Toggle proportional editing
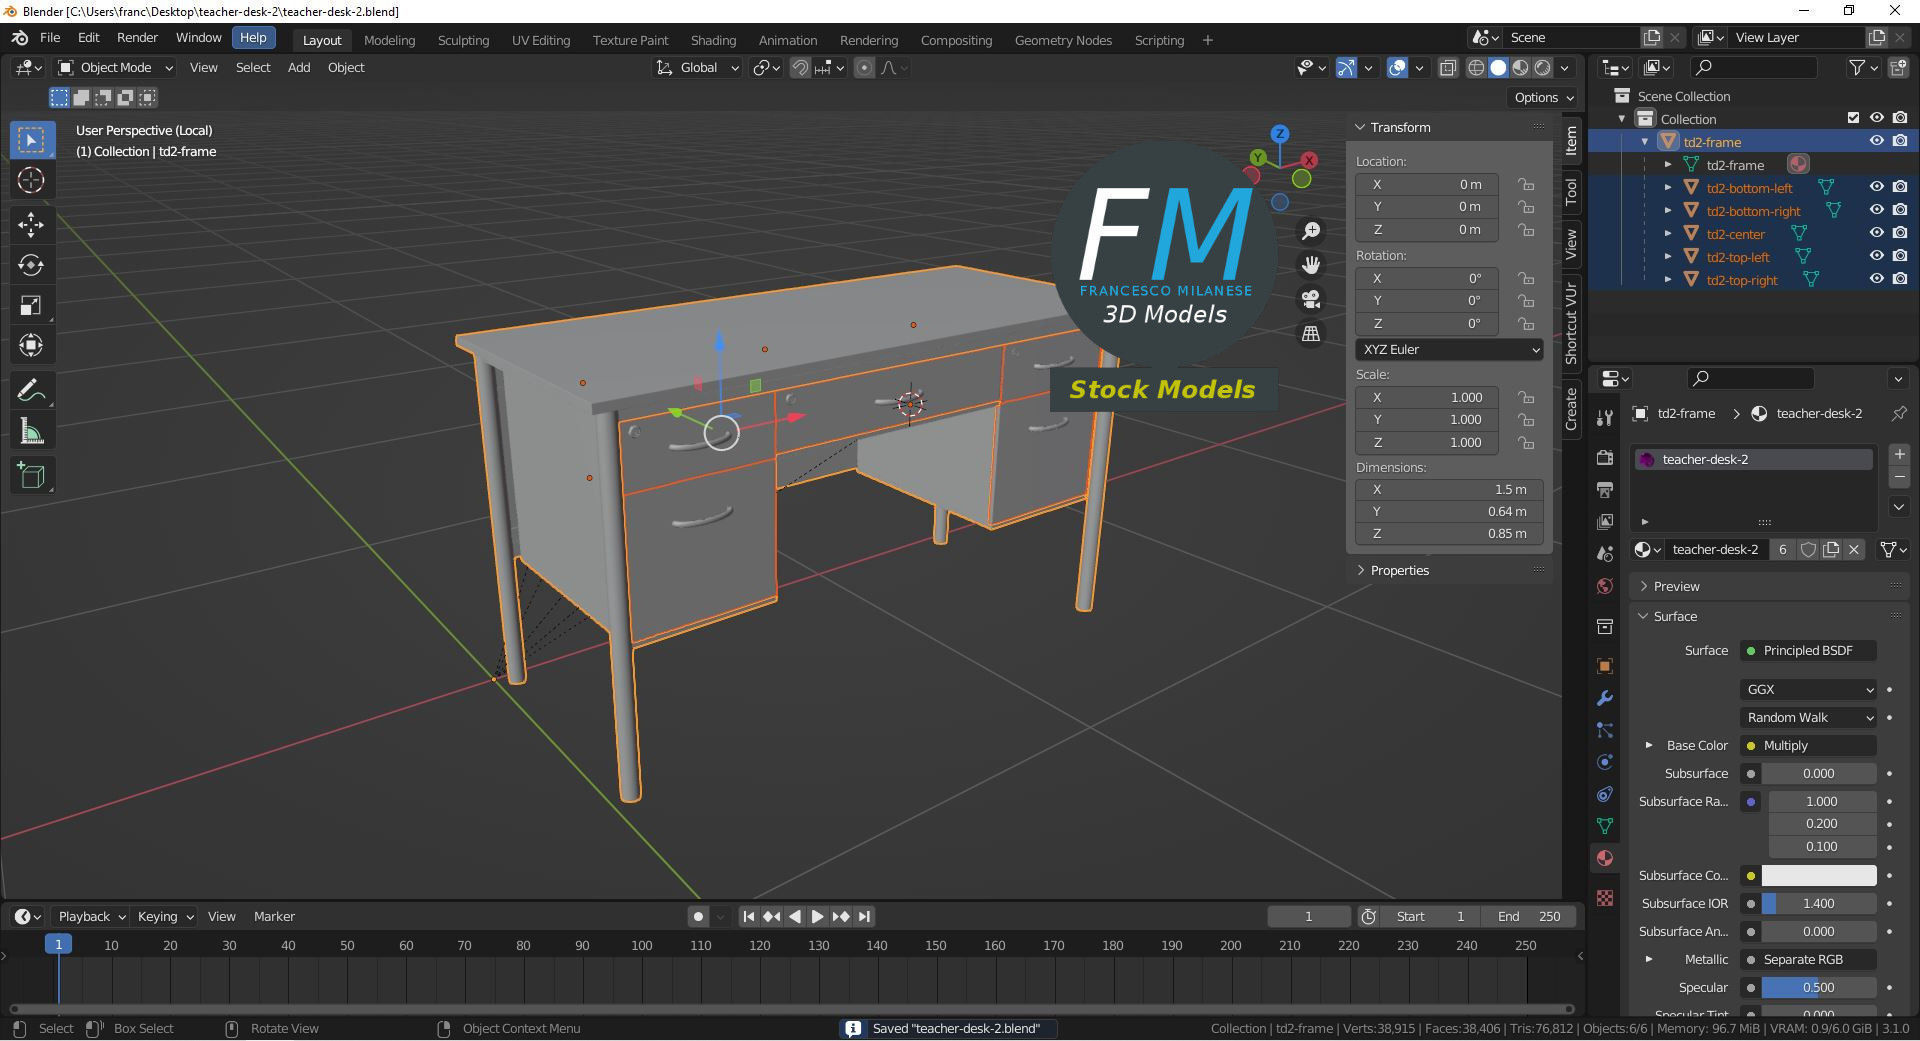This screenshot has height=1041, width=1920. pyautogui.click(x=865, y=68)
